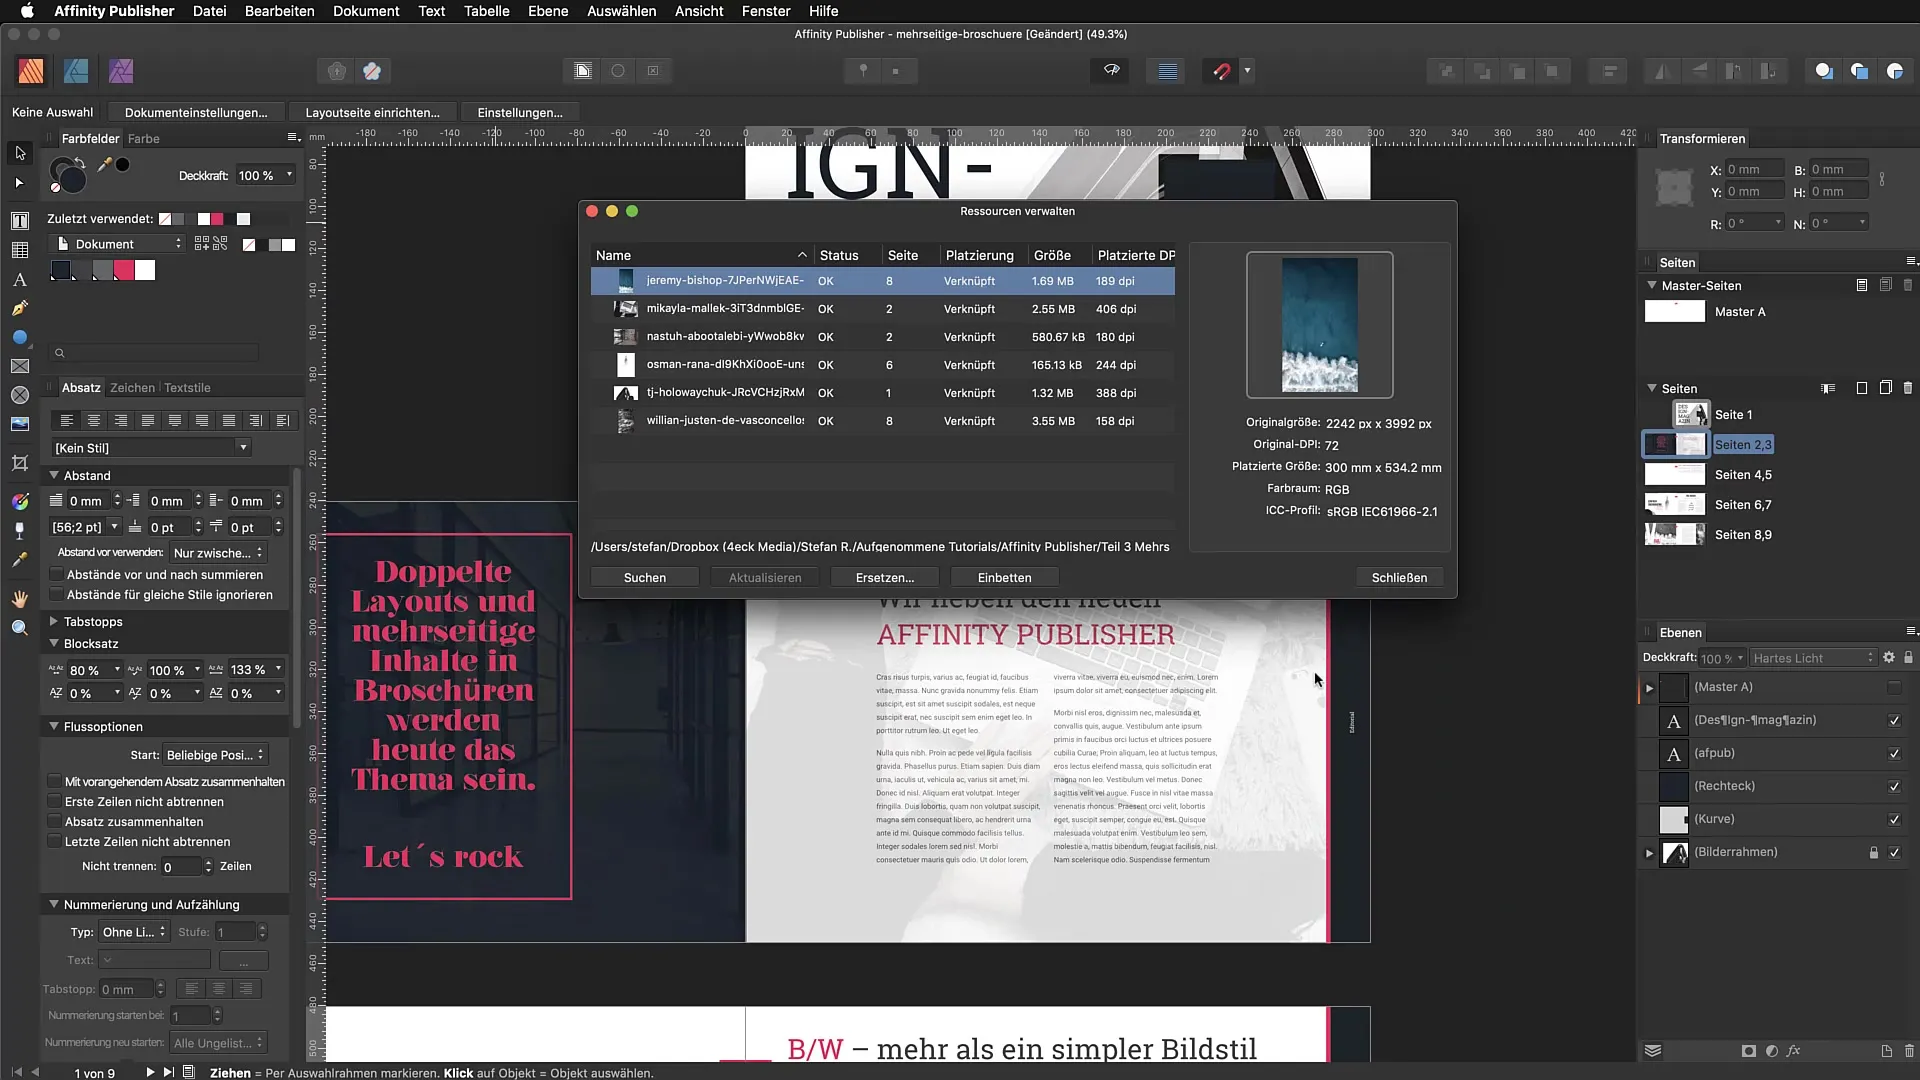Select the Zoom magnifier tool
The image size is (1920, 1080).
coord(20,628)
